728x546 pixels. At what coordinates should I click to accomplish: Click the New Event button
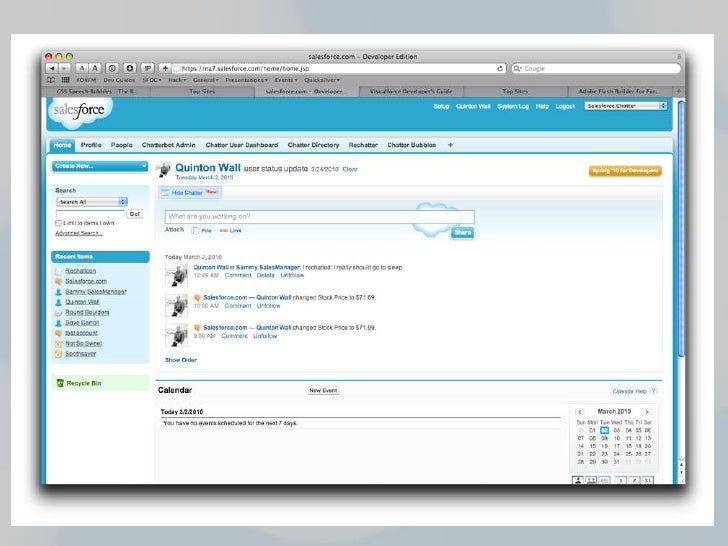(x=323, y=390)
